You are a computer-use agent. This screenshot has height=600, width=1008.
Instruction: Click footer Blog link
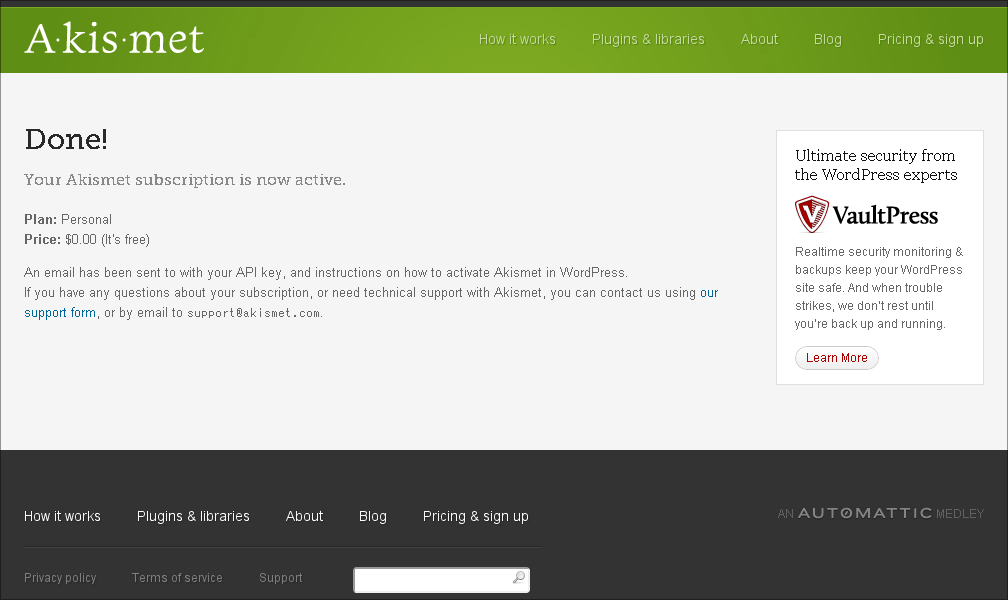373,516
